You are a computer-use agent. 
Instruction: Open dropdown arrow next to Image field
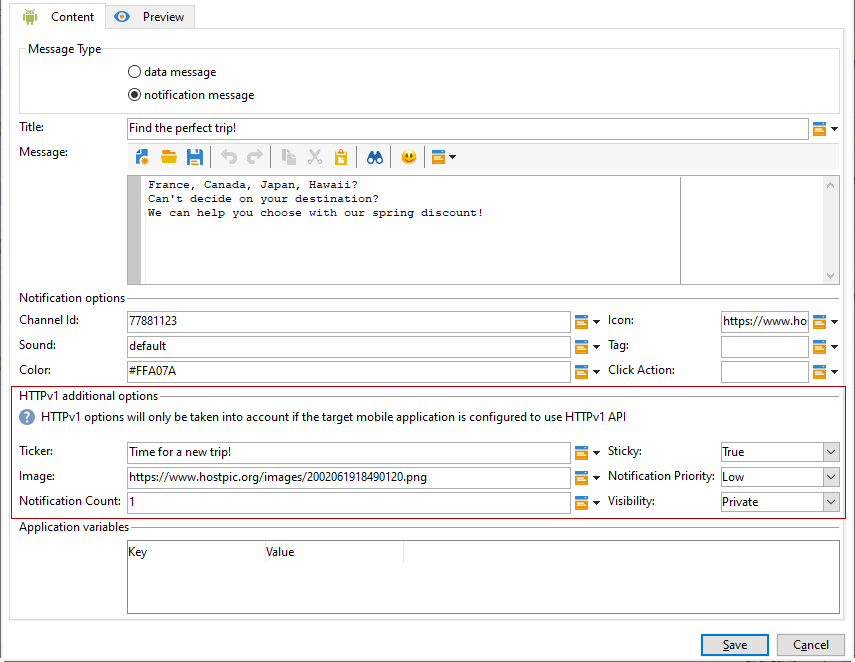coord(597,478)
